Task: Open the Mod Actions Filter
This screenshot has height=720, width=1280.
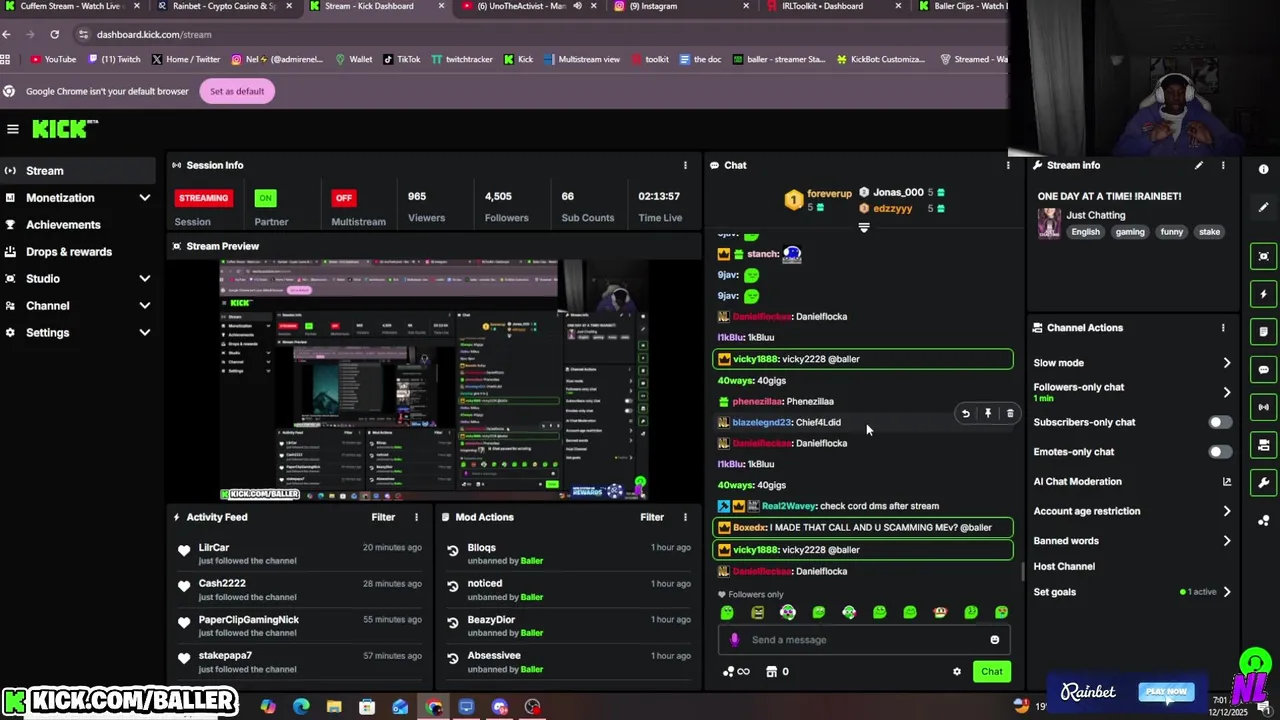Action: [652, 517]
